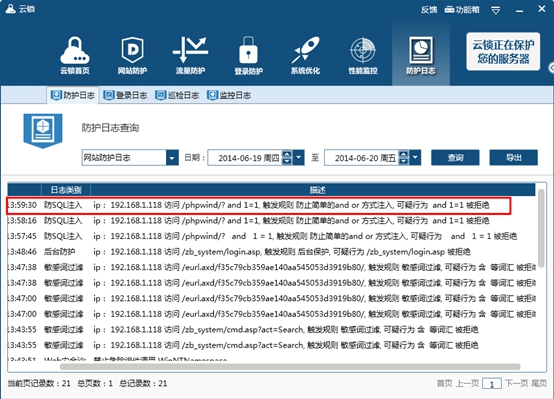The height and width of the screenshot is (399, 554).
Task: Switch to the 监控日志 tab
Action: [x=229, y=95]
